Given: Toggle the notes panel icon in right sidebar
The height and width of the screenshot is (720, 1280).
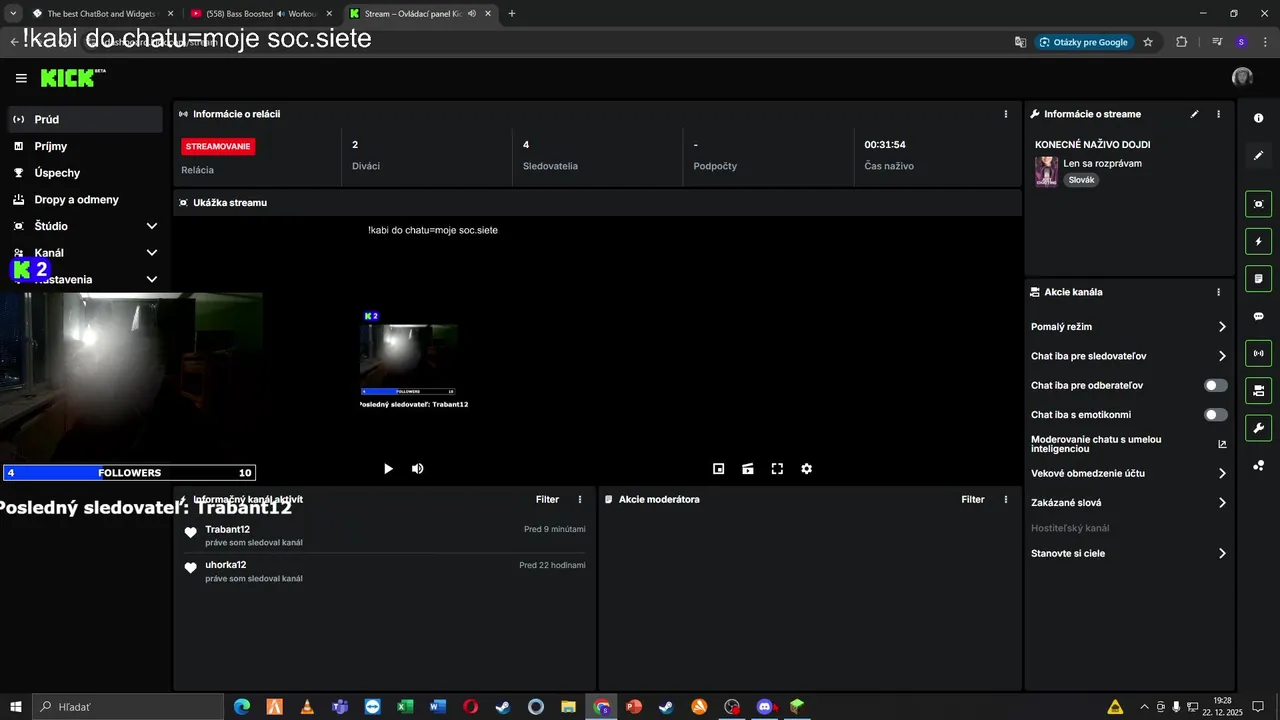Looking at the screenshot, I should (x=1258, y=278).
